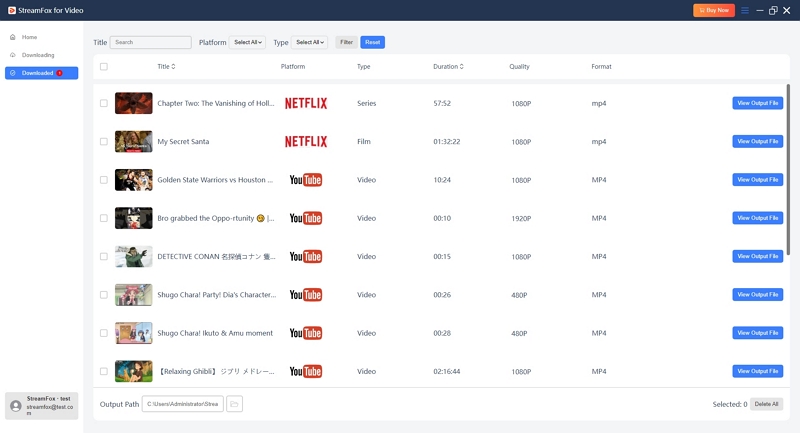View output file for DETECTIVE CONAN
Viewport: 800px width, 433px height.
pos(758,256)
